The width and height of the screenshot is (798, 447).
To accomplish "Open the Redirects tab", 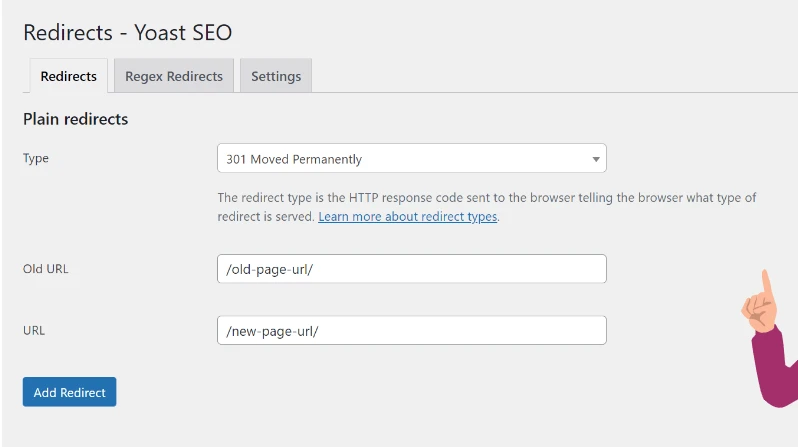I will [69, 76].
